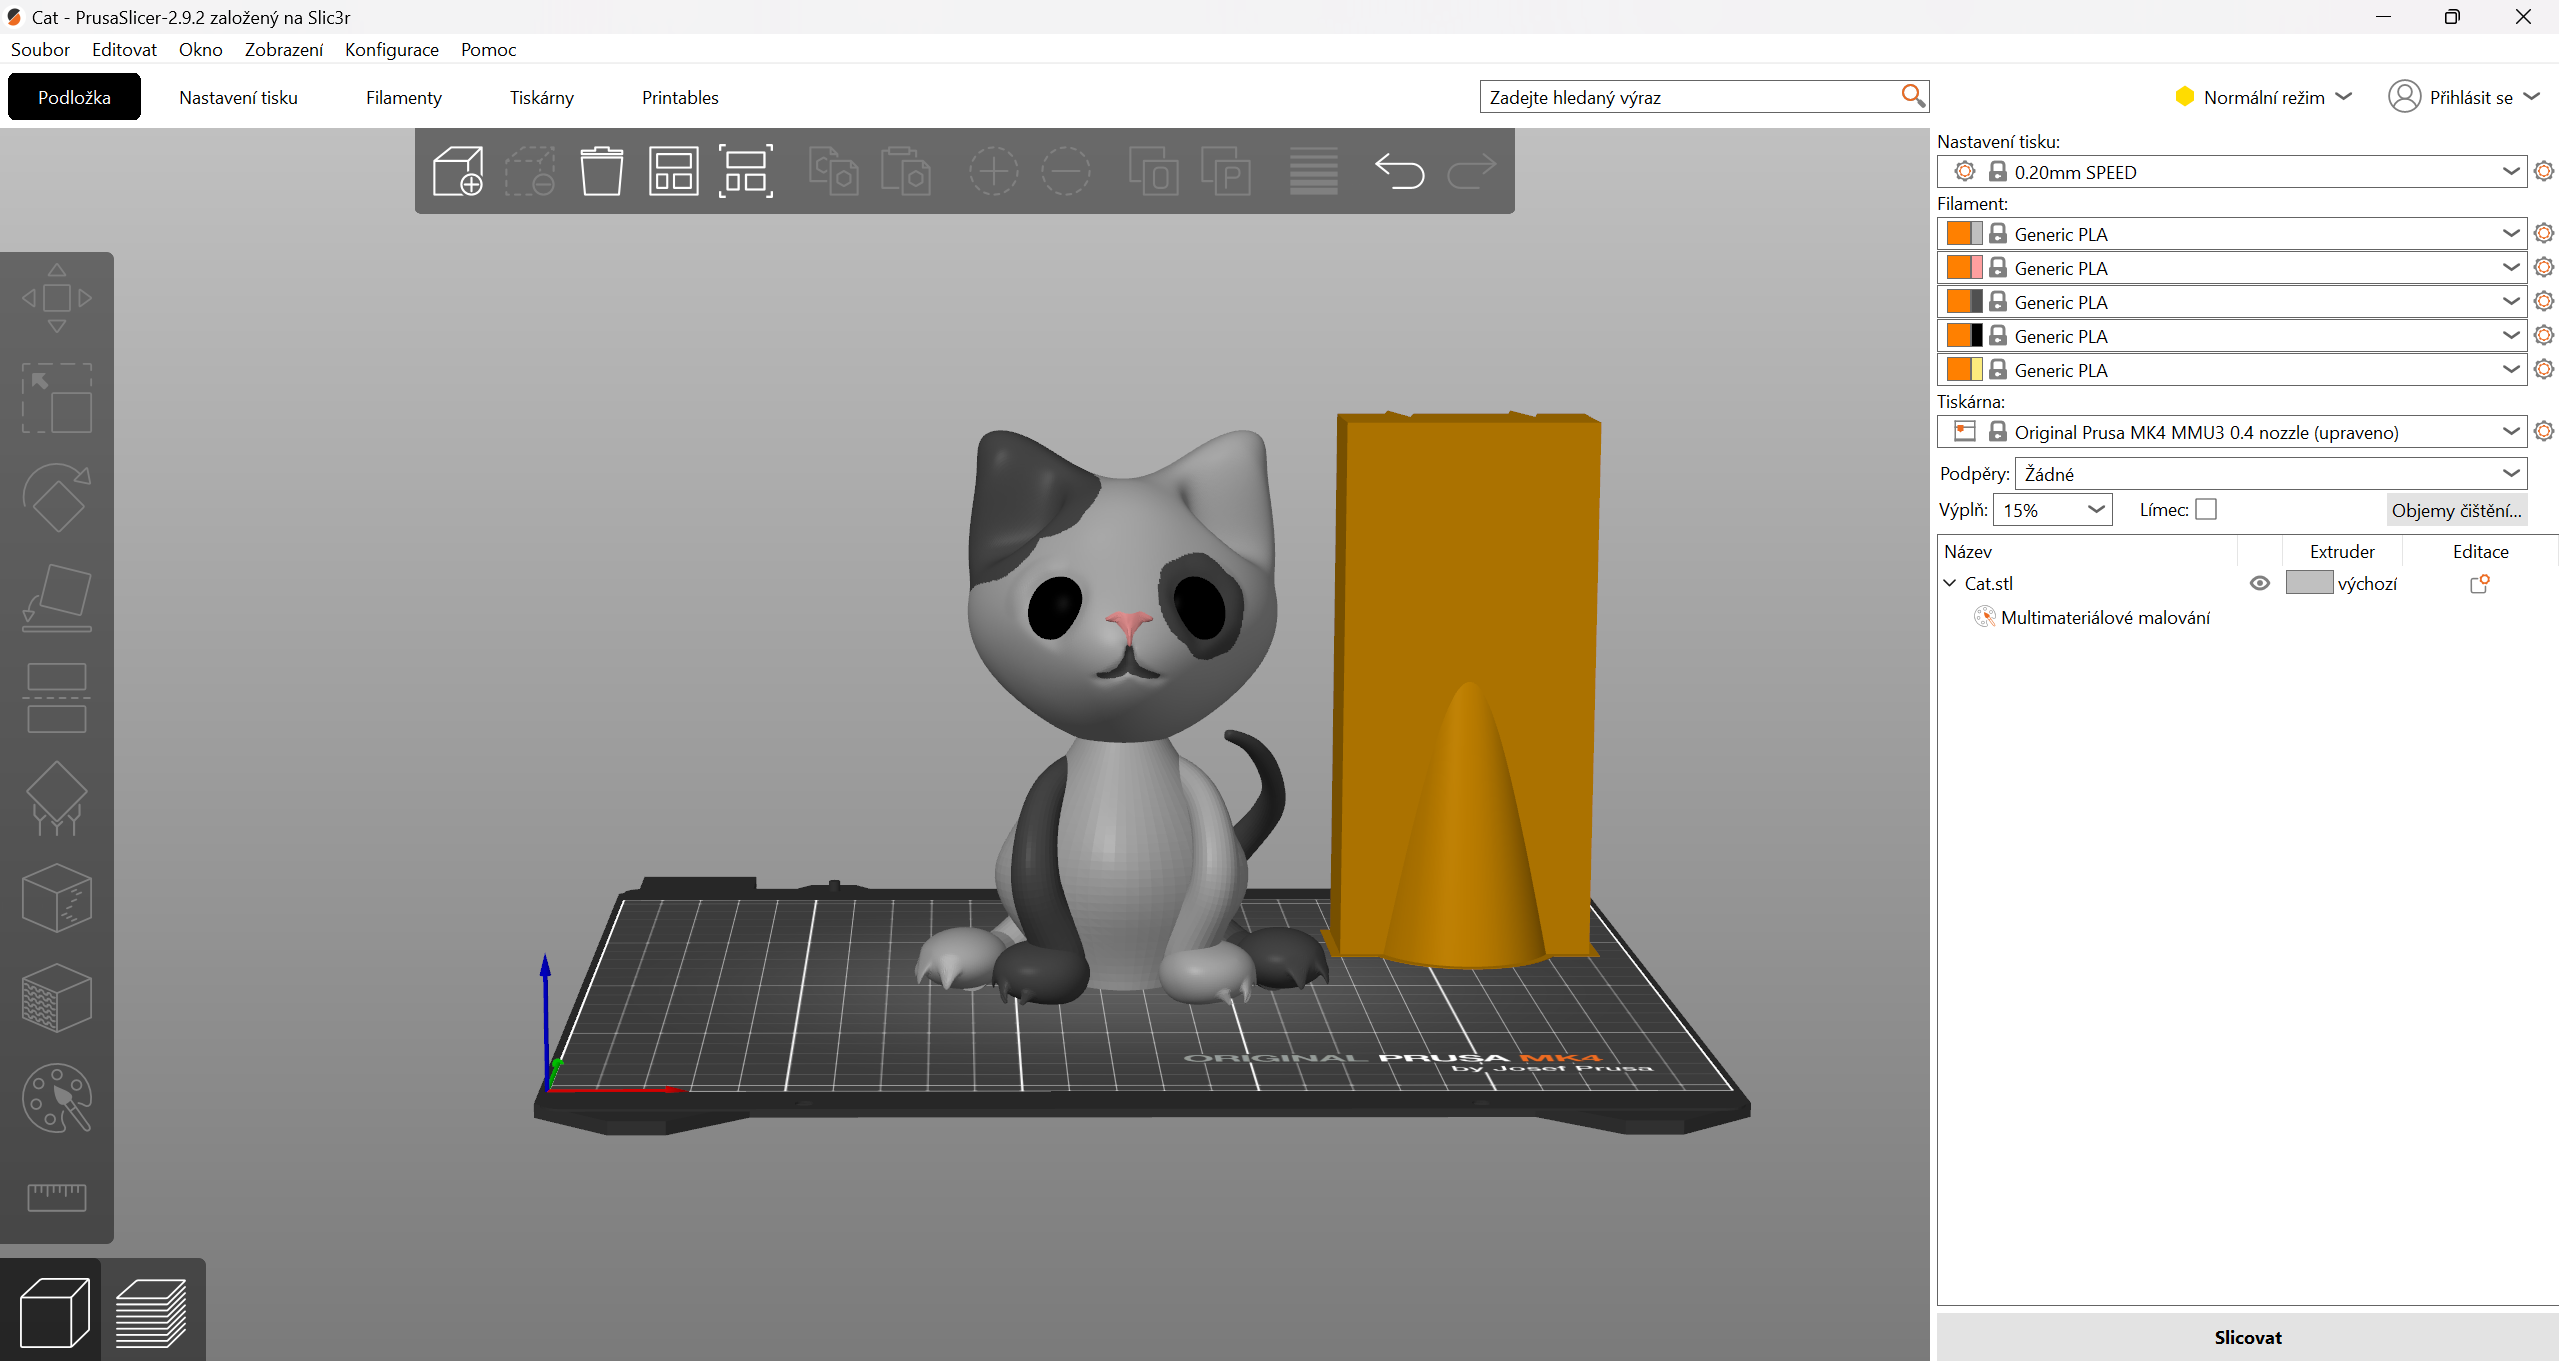Screen dimensions: 2559x1361
Task: Open the Measure ruler tool
Action: pos(57,1196)
